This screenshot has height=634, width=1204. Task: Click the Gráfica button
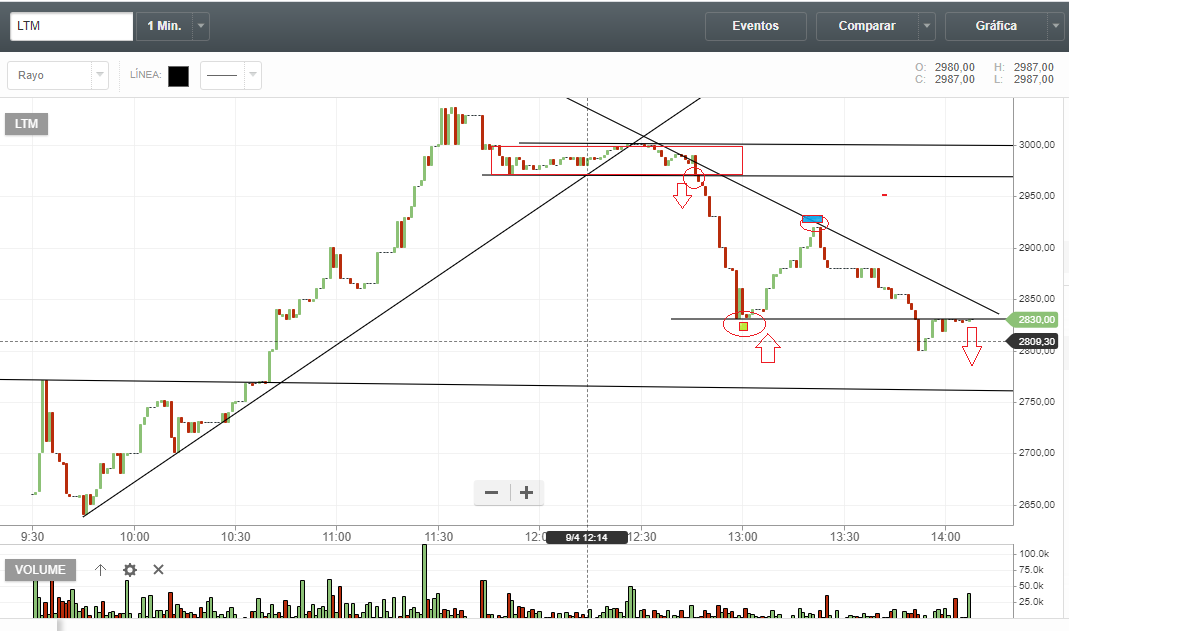pyautogui.click(x=996, y=26)
